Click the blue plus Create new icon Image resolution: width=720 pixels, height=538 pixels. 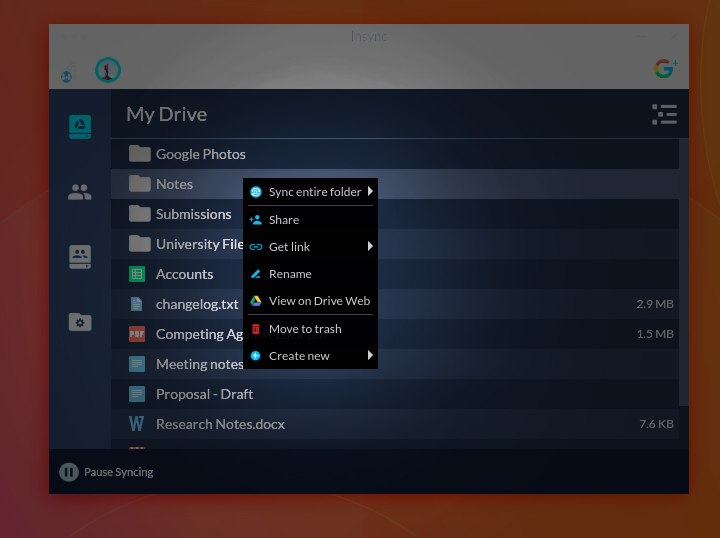[x=256, y=356]
